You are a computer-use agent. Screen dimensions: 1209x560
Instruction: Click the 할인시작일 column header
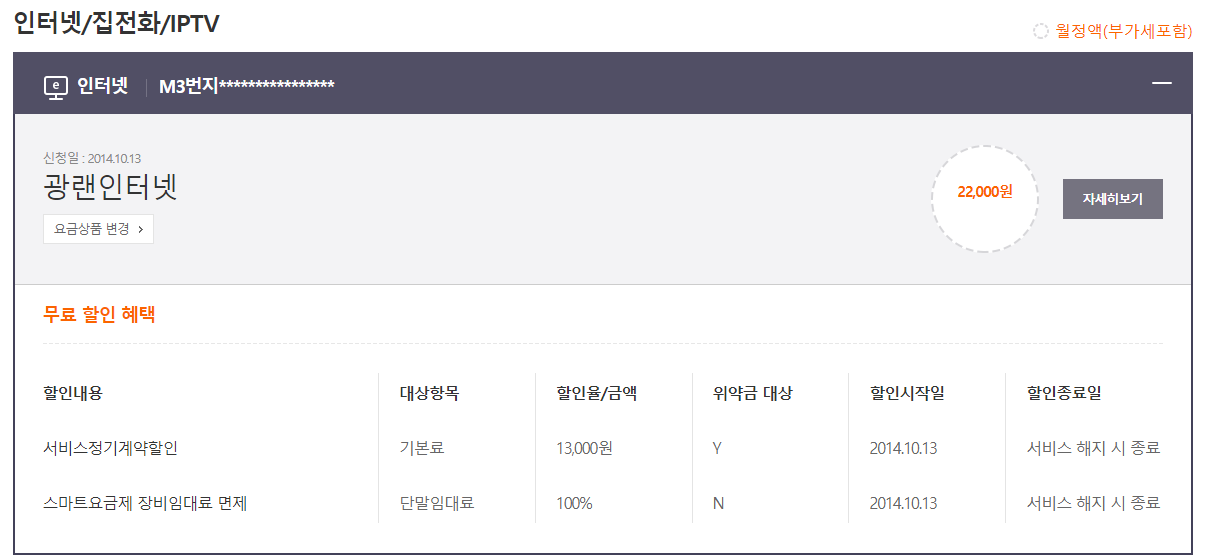[907, 393]
